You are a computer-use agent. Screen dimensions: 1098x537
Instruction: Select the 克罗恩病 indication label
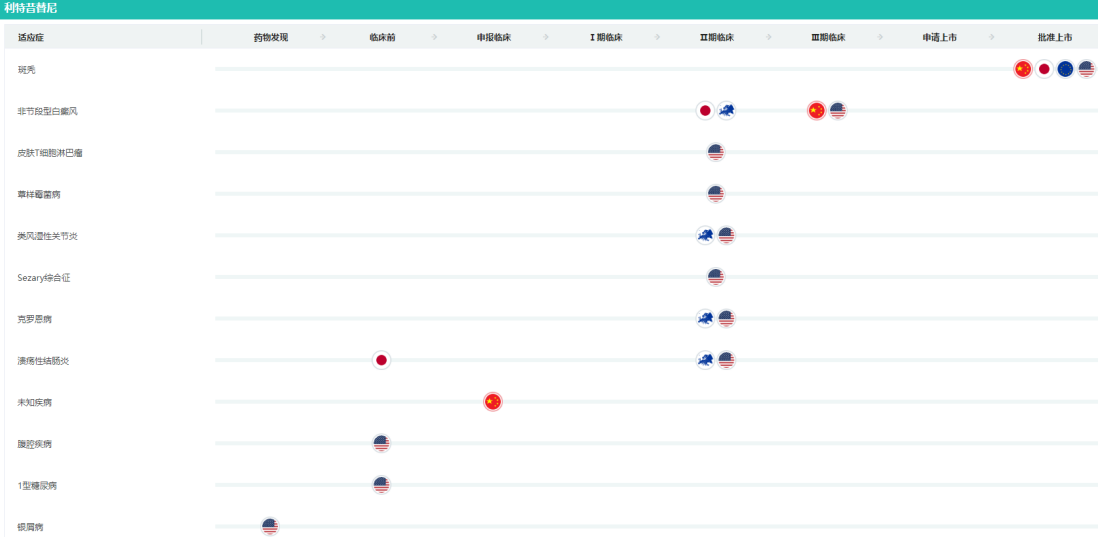[x=35, y=319]
